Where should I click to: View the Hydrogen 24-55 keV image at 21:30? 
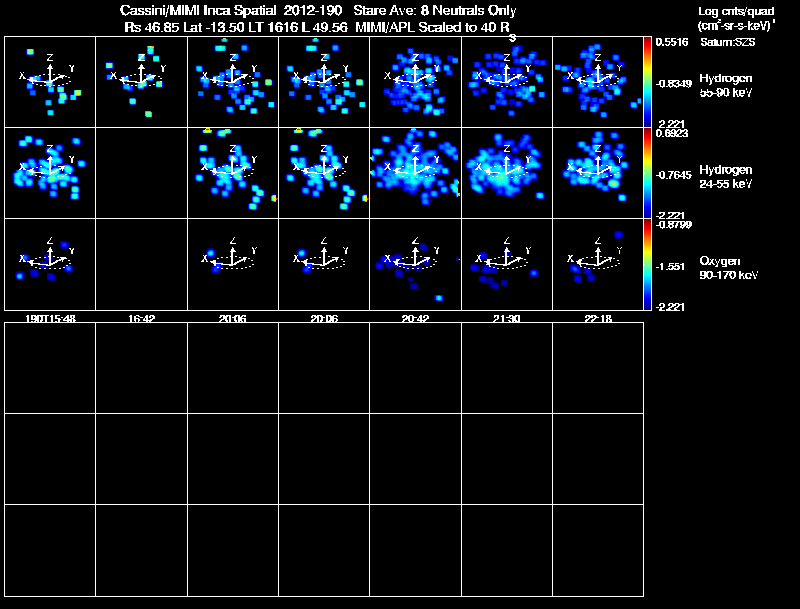(x=507, y=173)
